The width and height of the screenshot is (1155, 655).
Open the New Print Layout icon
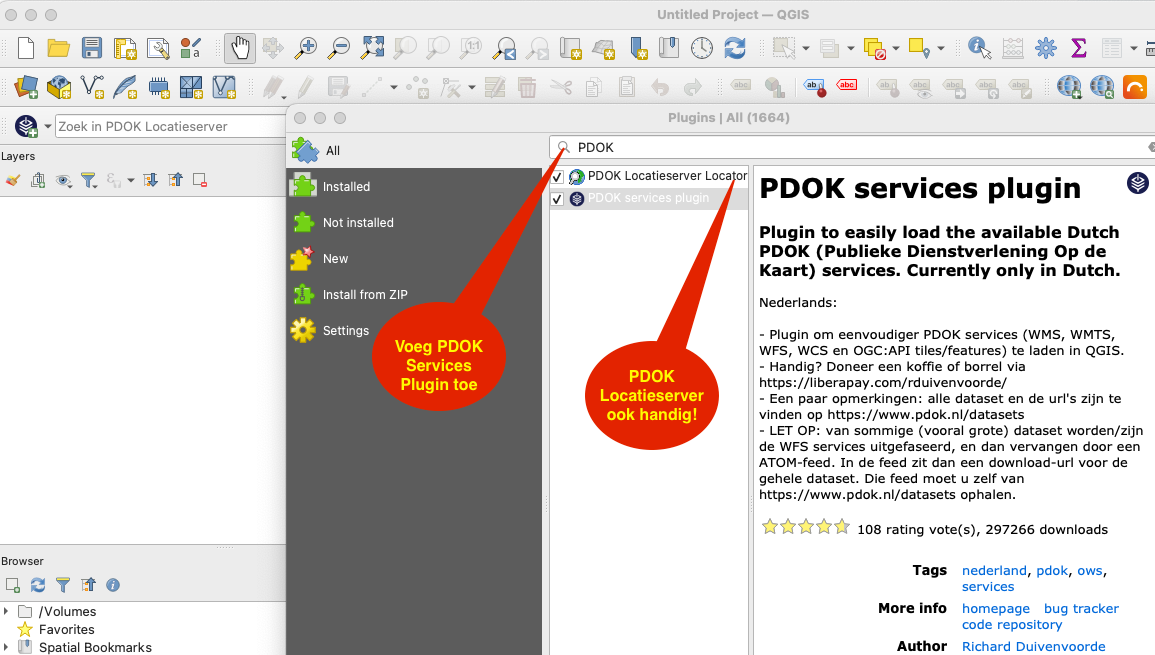point(125,49)
